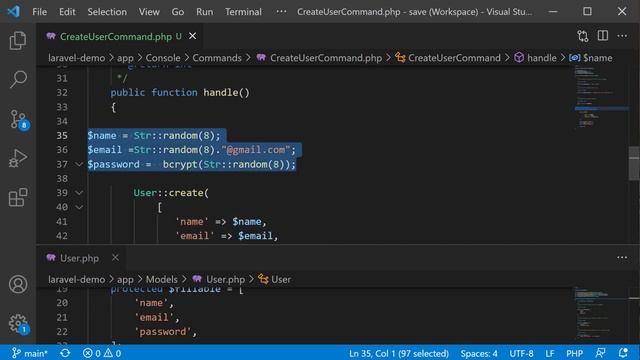The width and height of the screenshot is (640, 360).
Task: Click feedback icon in status bar
Action: tap(600, 353)
